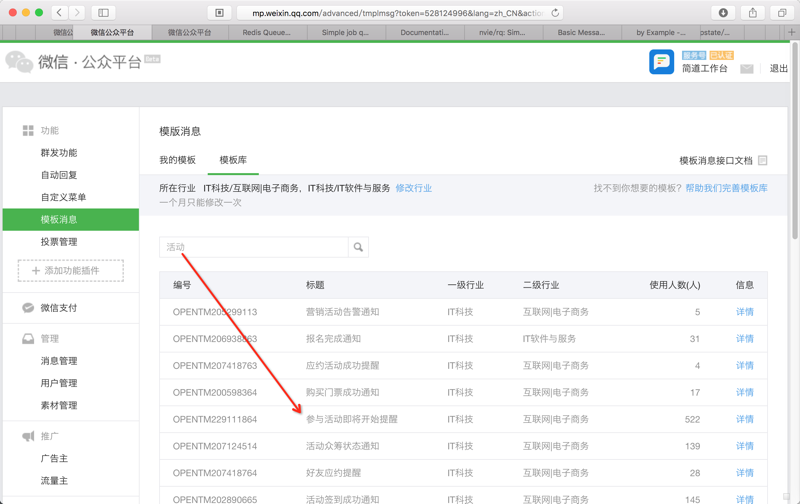Click template number OPENTM207124514

pos(215,446)
